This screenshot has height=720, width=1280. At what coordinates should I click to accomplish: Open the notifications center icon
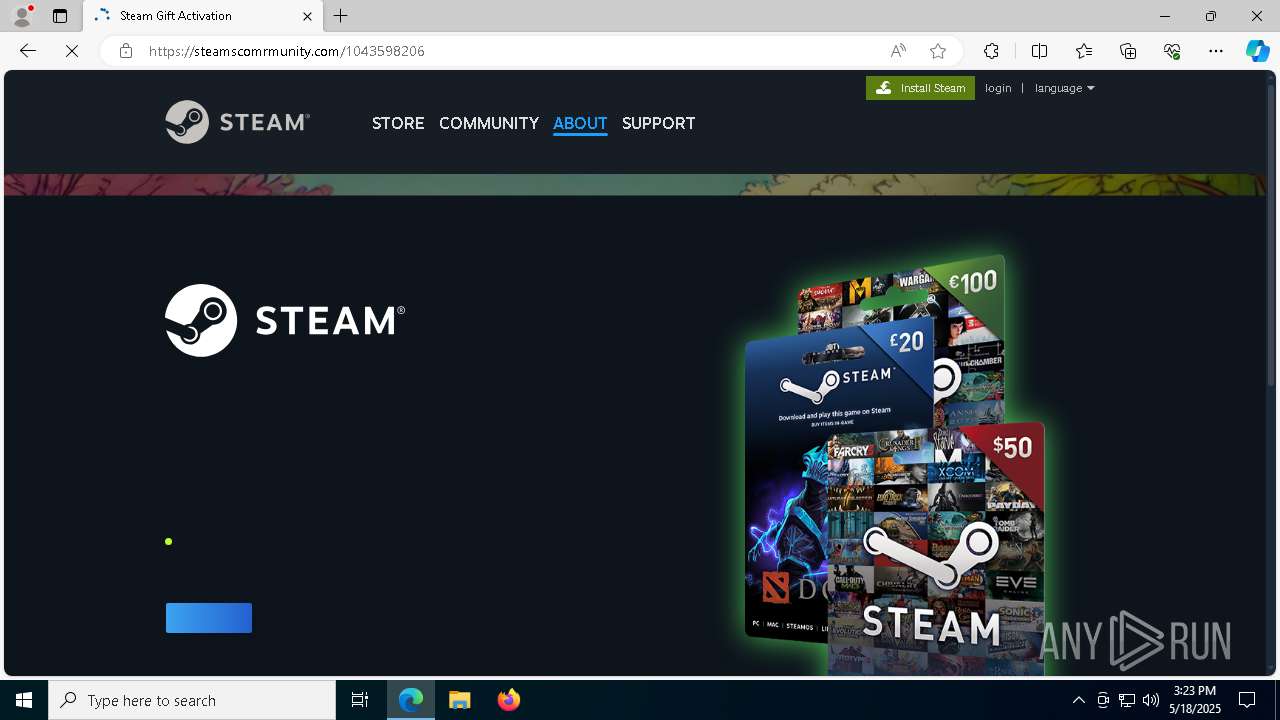point(1247,700)
